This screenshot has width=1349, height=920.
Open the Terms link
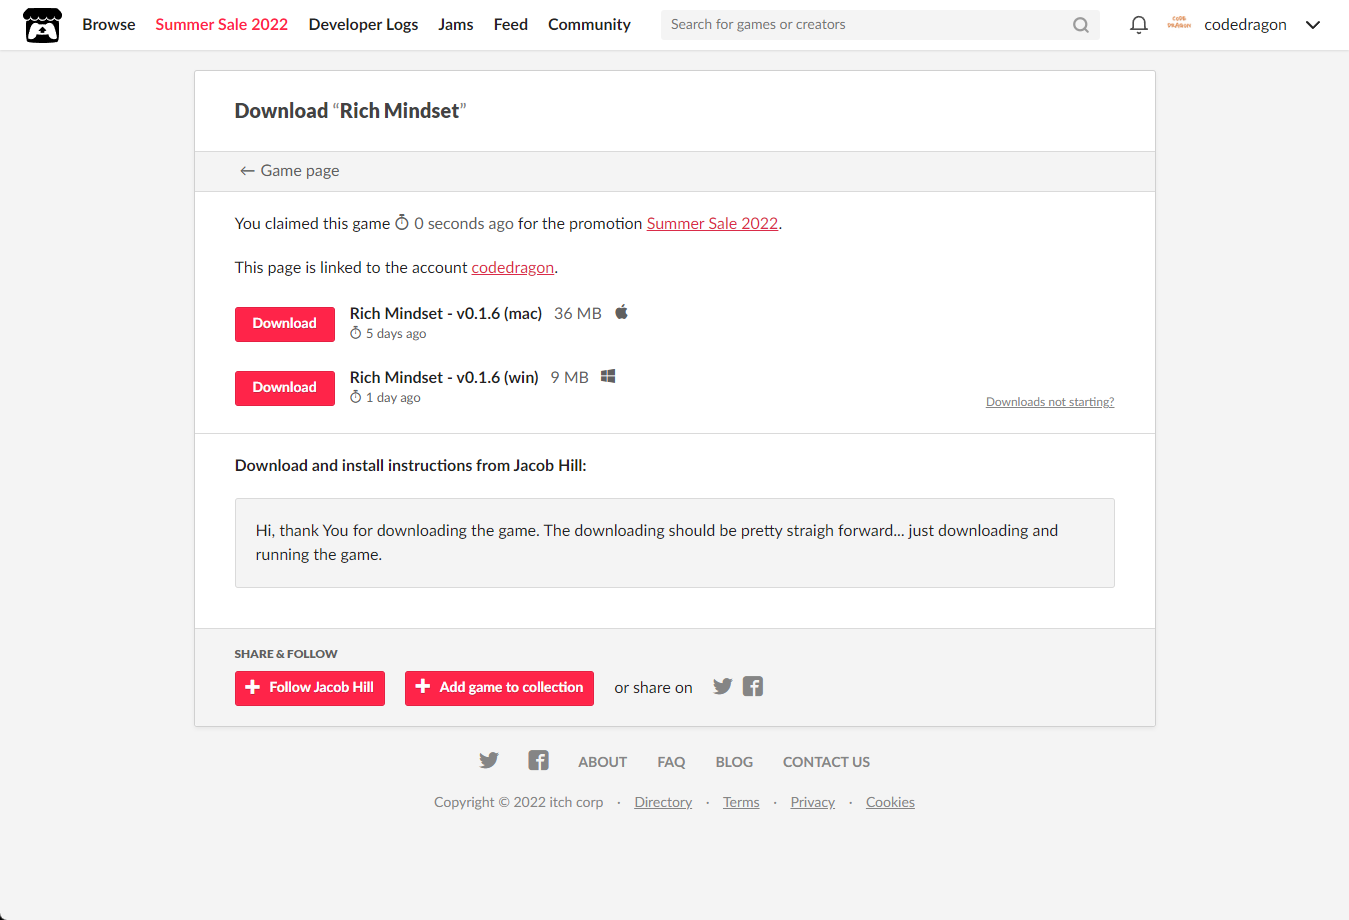click(741, 802)
